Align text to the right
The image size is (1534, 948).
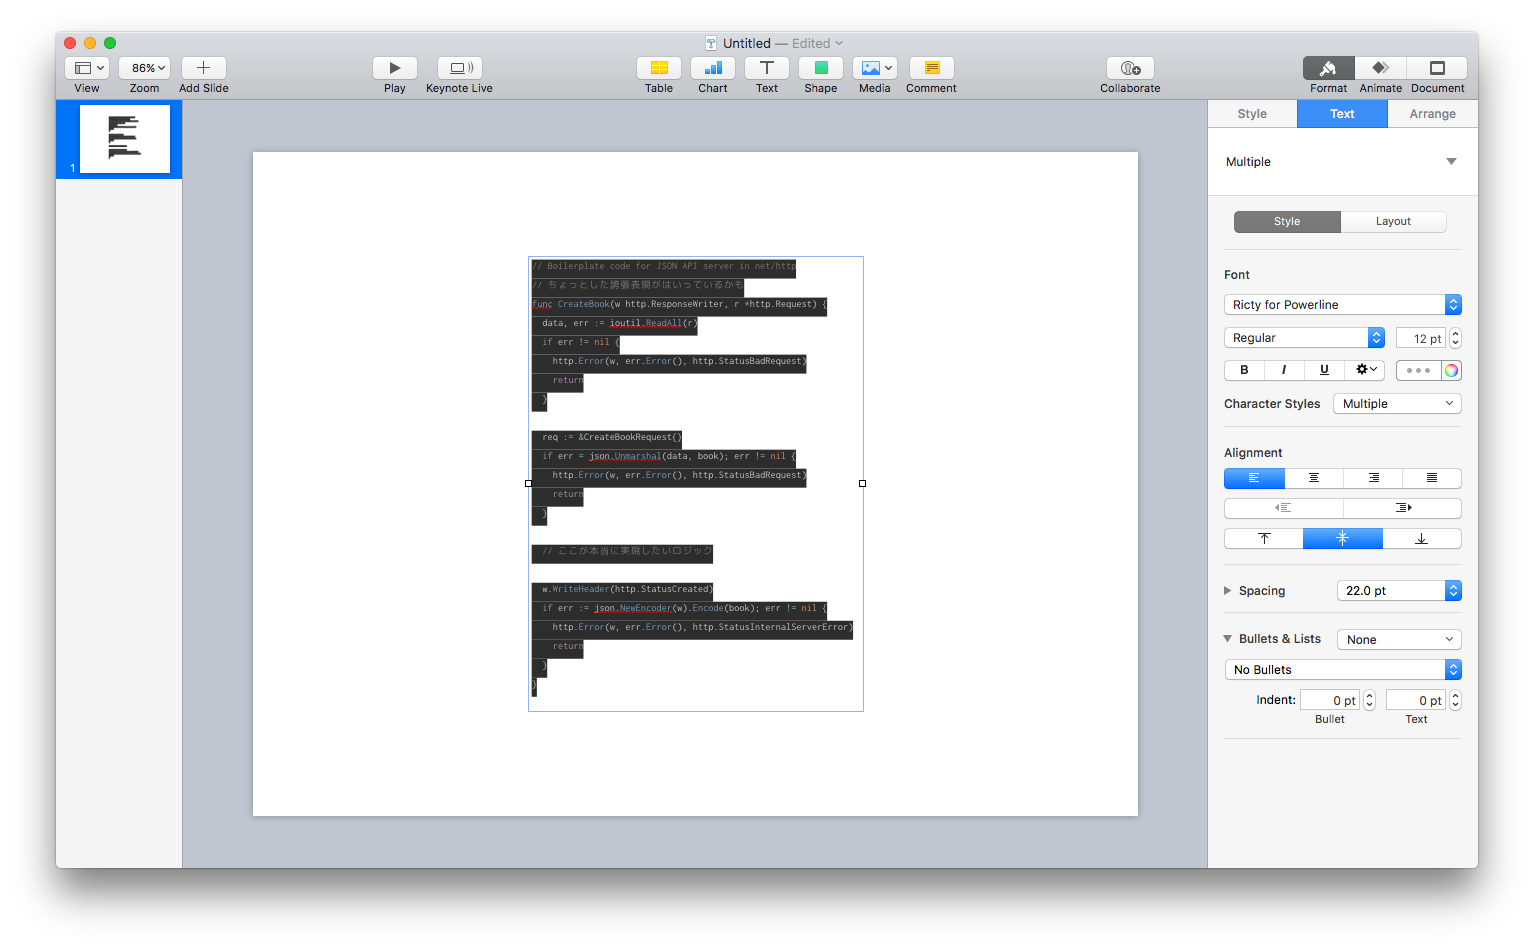(x=1373, y=478)
